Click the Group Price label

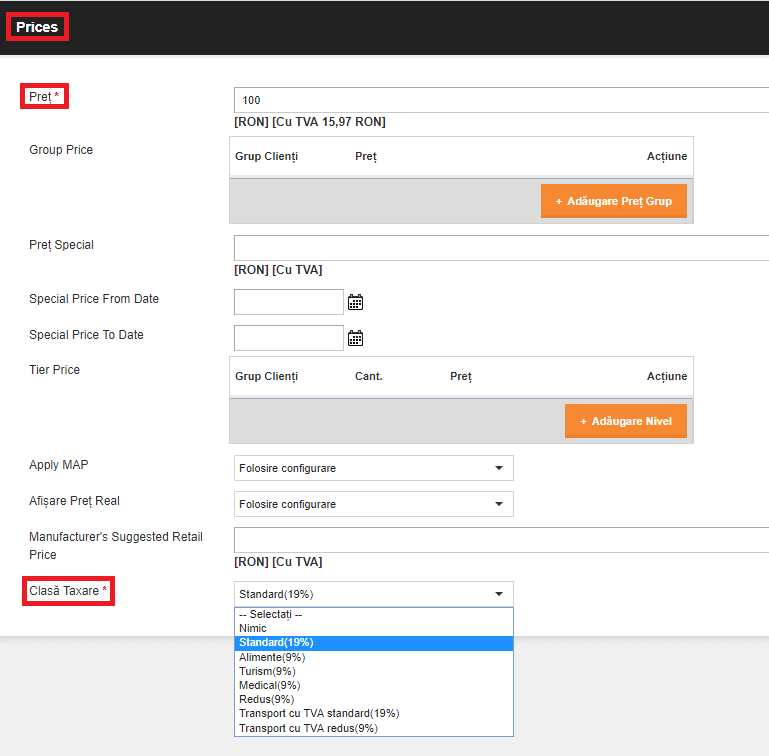click(x=61, y=150)
